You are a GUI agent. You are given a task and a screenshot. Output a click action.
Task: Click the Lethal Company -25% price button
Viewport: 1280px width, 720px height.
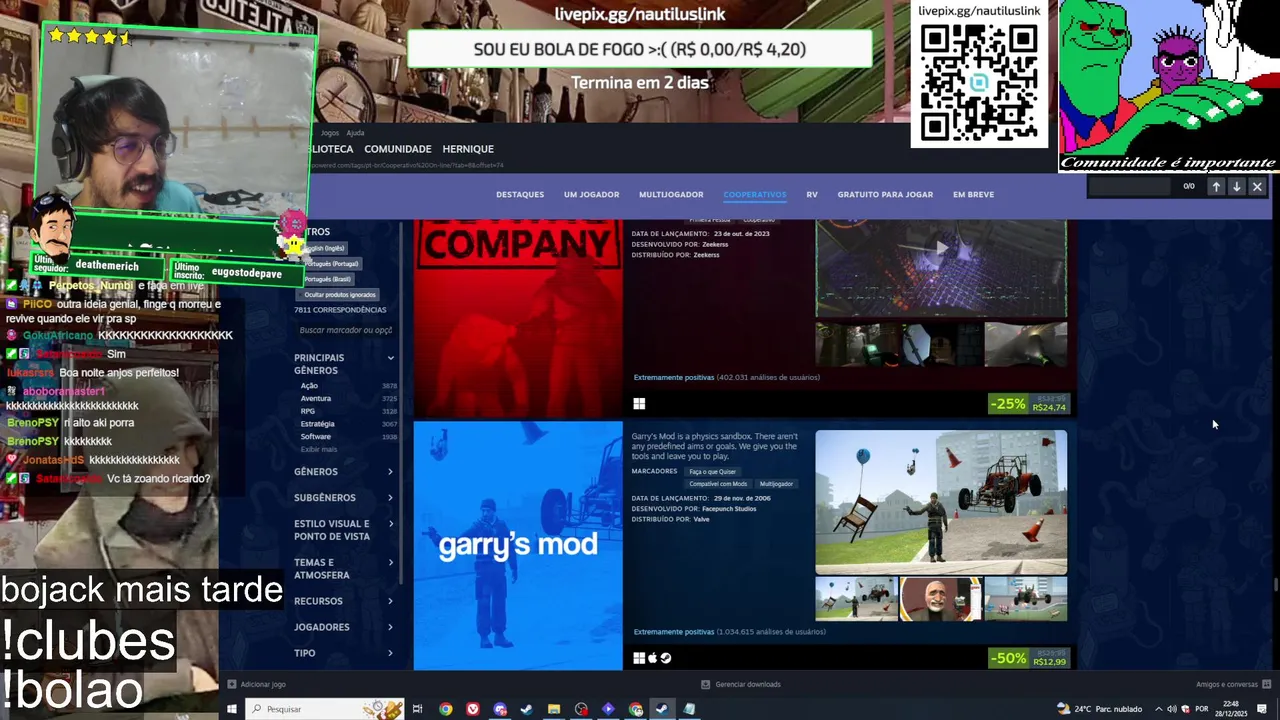1029,404
